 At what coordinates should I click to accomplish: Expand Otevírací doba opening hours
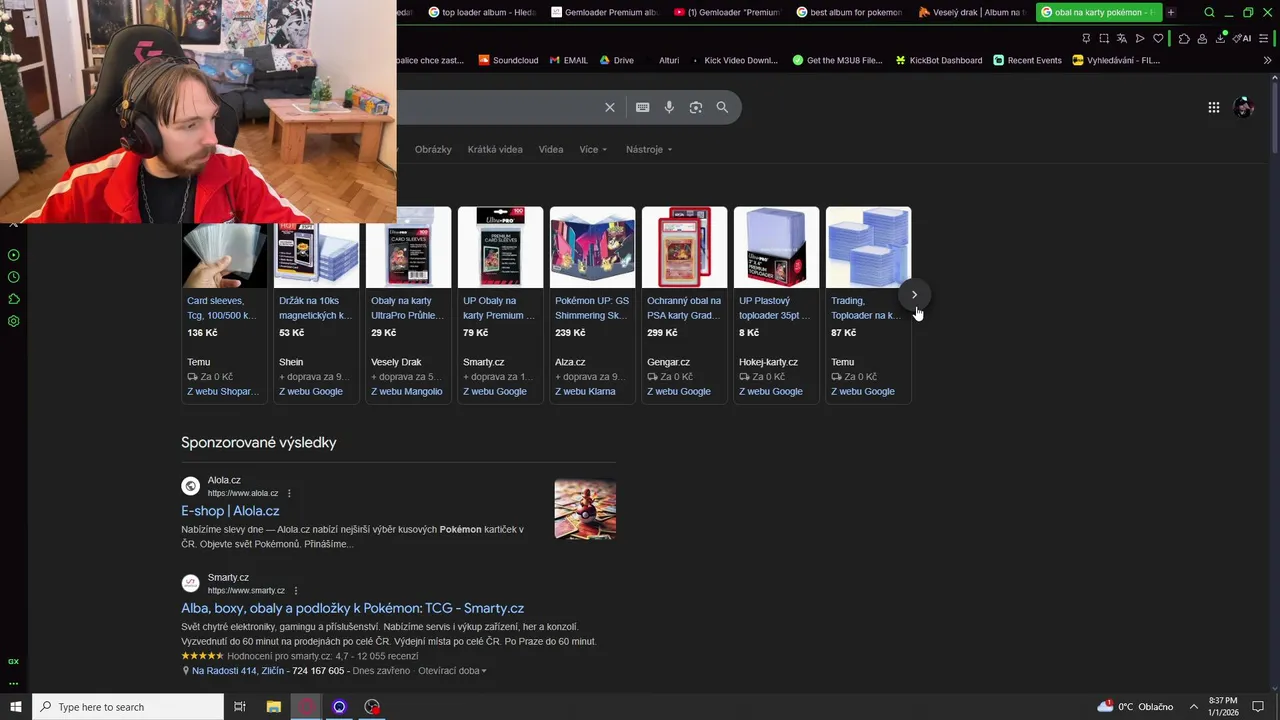pos(452,671)
